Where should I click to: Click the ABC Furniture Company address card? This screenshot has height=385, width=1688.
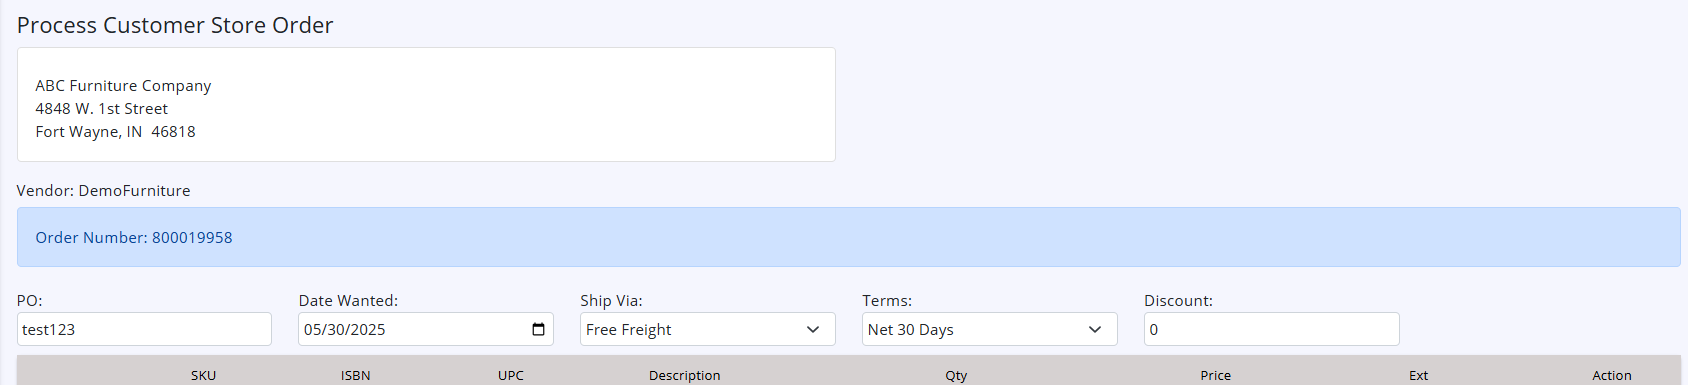click(426, 104)
